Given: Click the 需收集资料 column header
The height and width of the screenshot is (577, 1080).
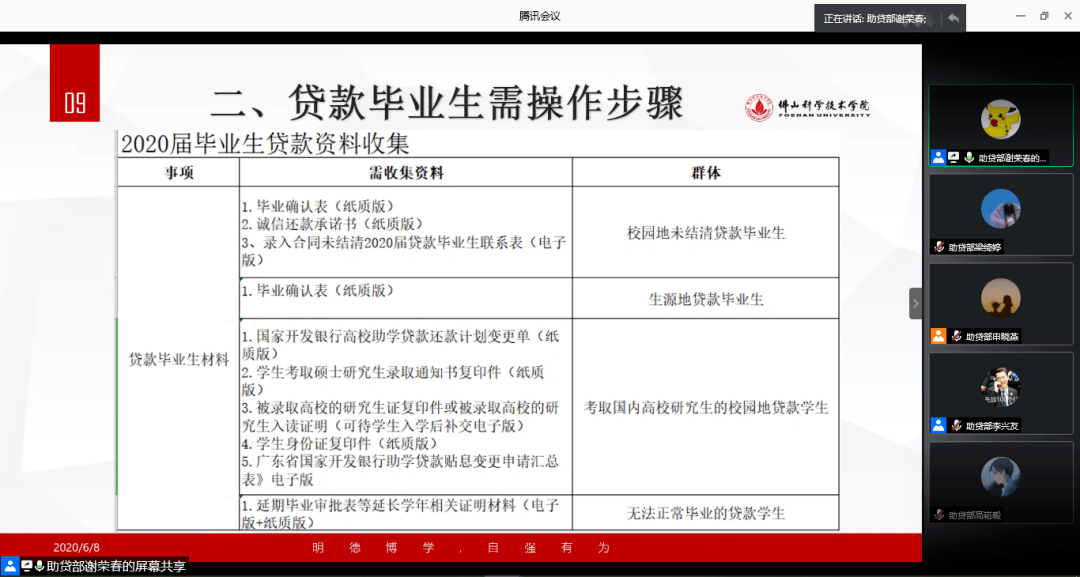Looking at the screenshot, I should (x=406, y=173).
